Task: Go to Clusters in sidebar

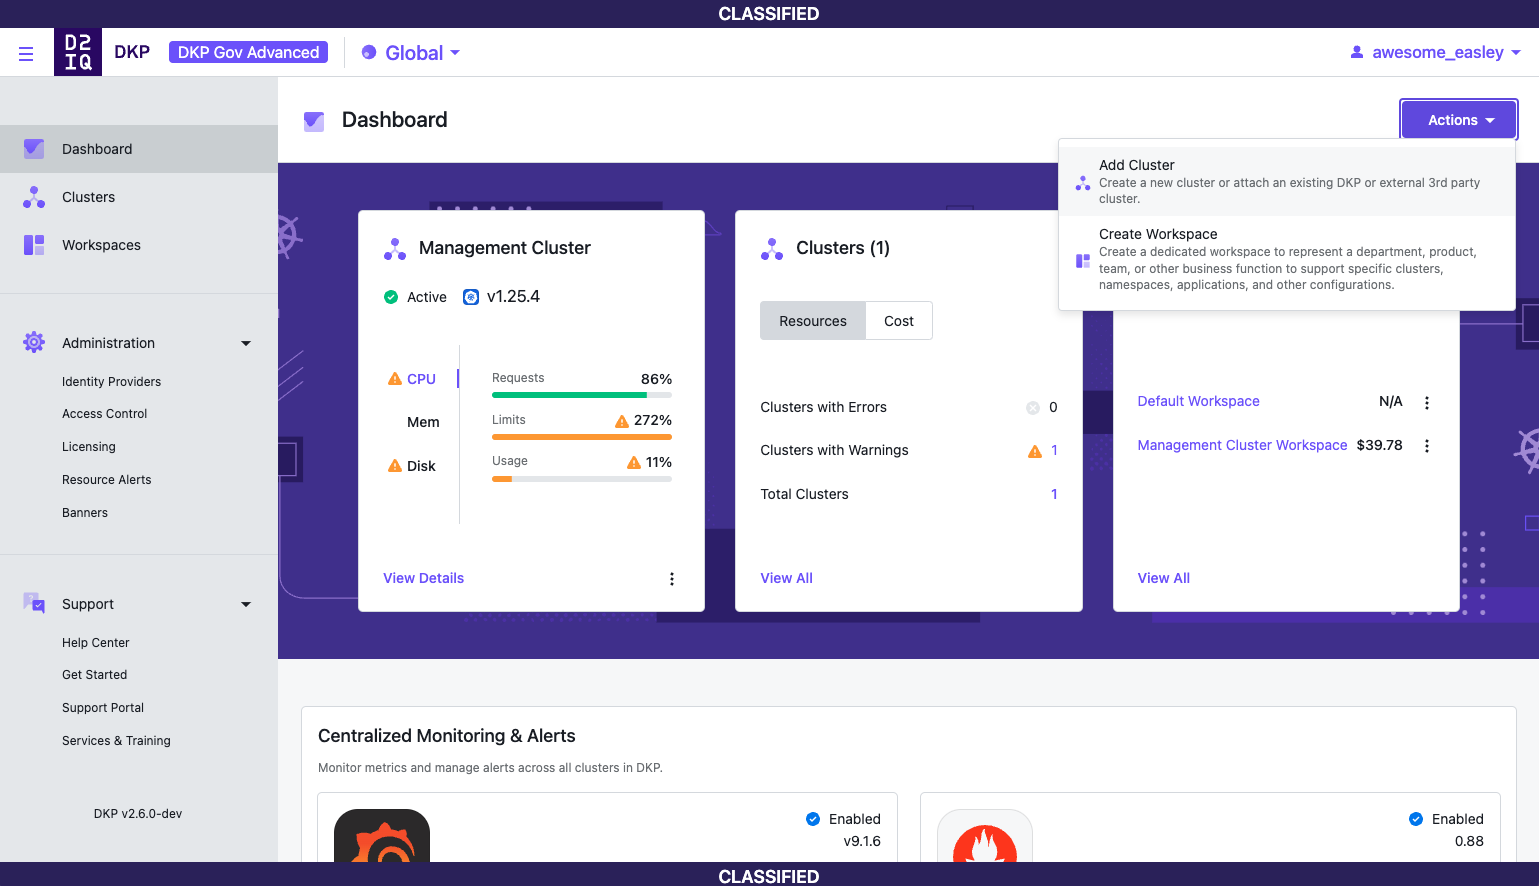Action: [x=139, y=197]
